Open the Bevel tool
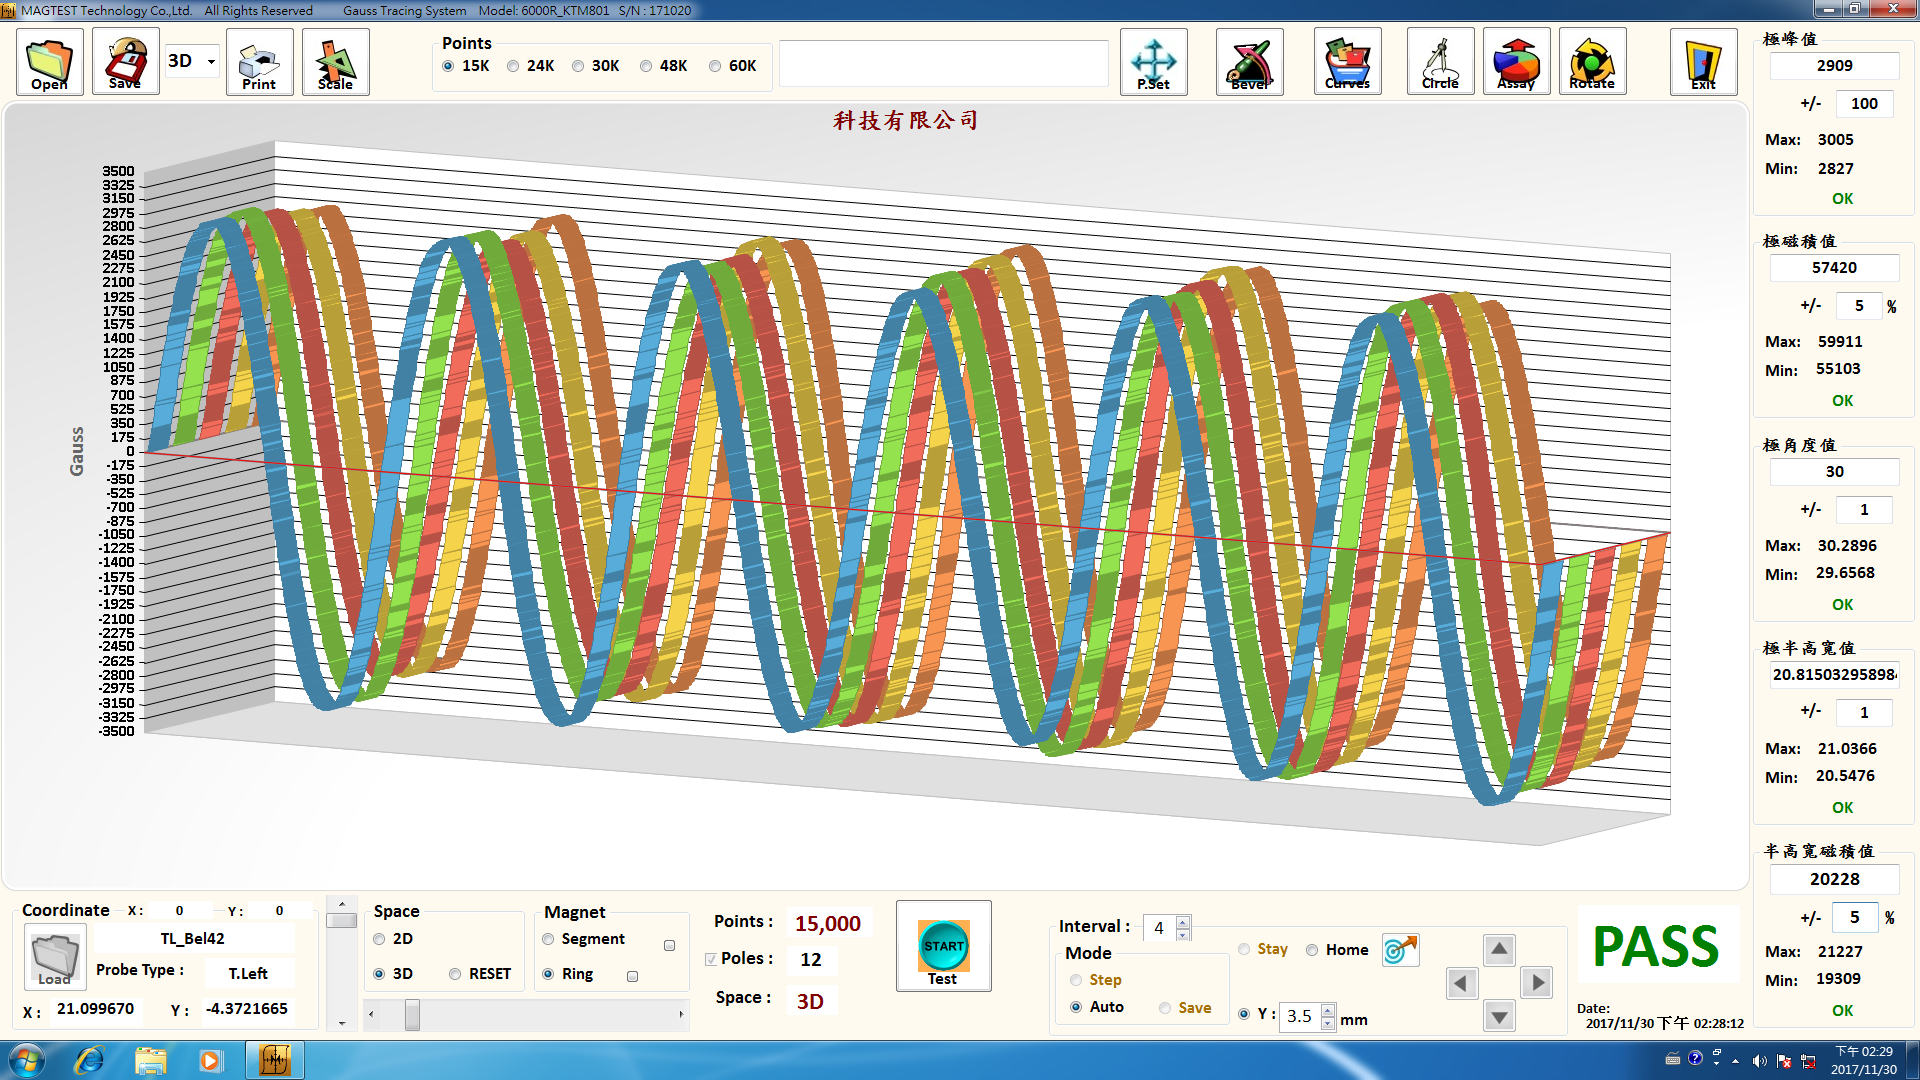1920x1080 pixels. [1249, 62]
